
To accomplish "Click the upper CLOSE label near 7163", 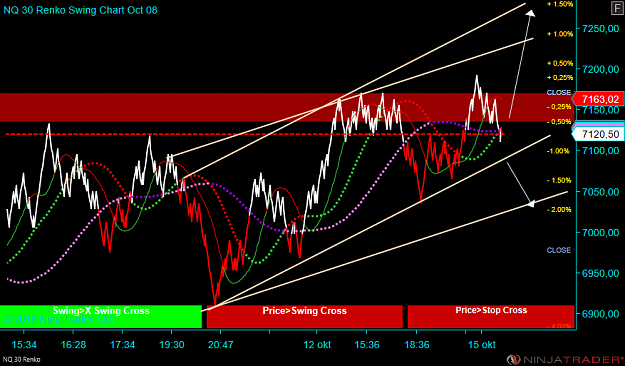I will pyautogui.click(x=559, y=92).
